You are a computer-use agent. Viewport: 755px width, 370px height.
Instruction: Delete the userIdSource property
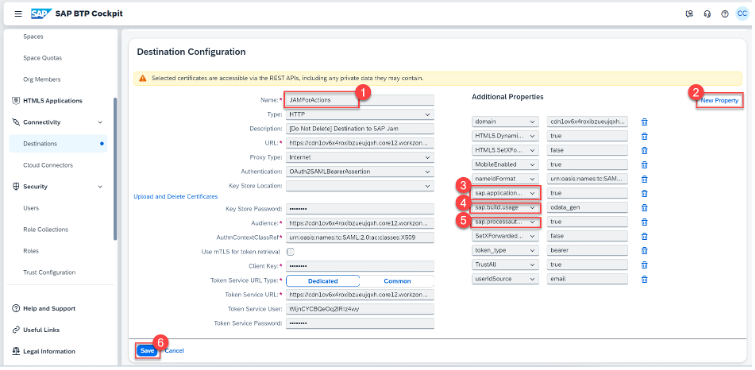coord(644,279)
